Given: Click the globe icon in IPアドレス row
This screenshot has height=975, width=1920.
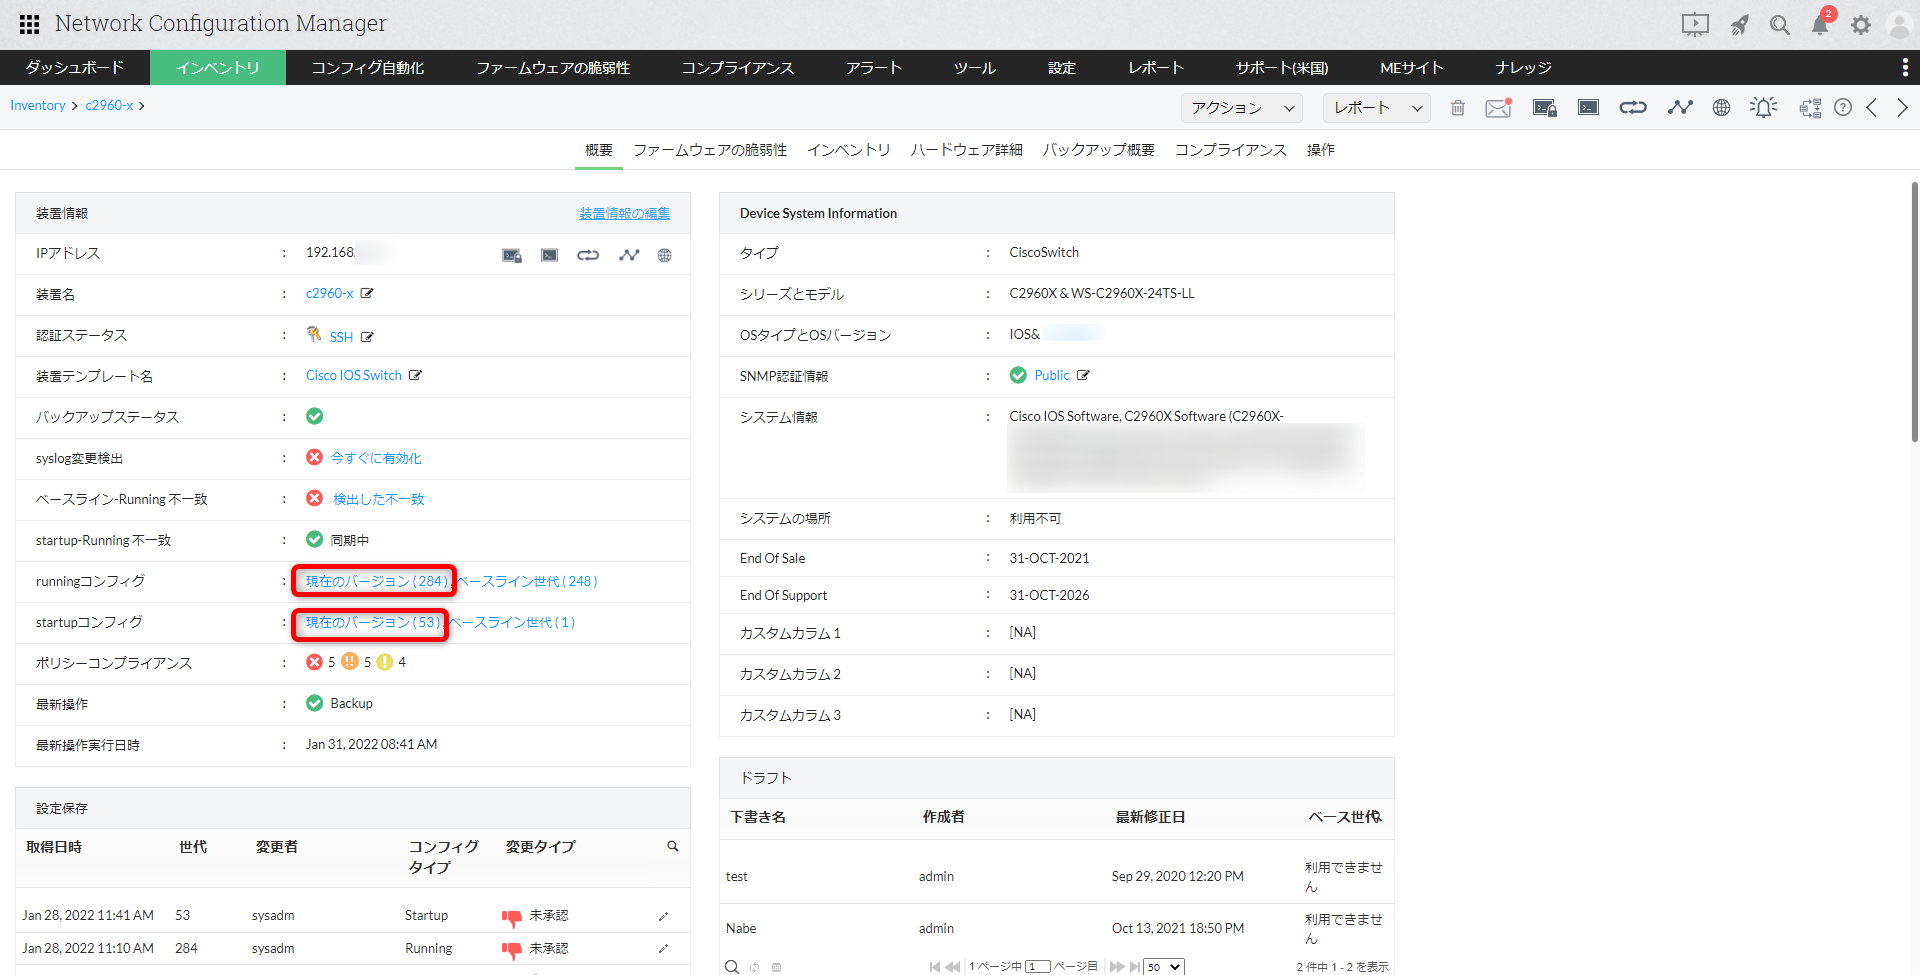Looking at the screenshot, I should pyautogui.click(x=664, y=255).
